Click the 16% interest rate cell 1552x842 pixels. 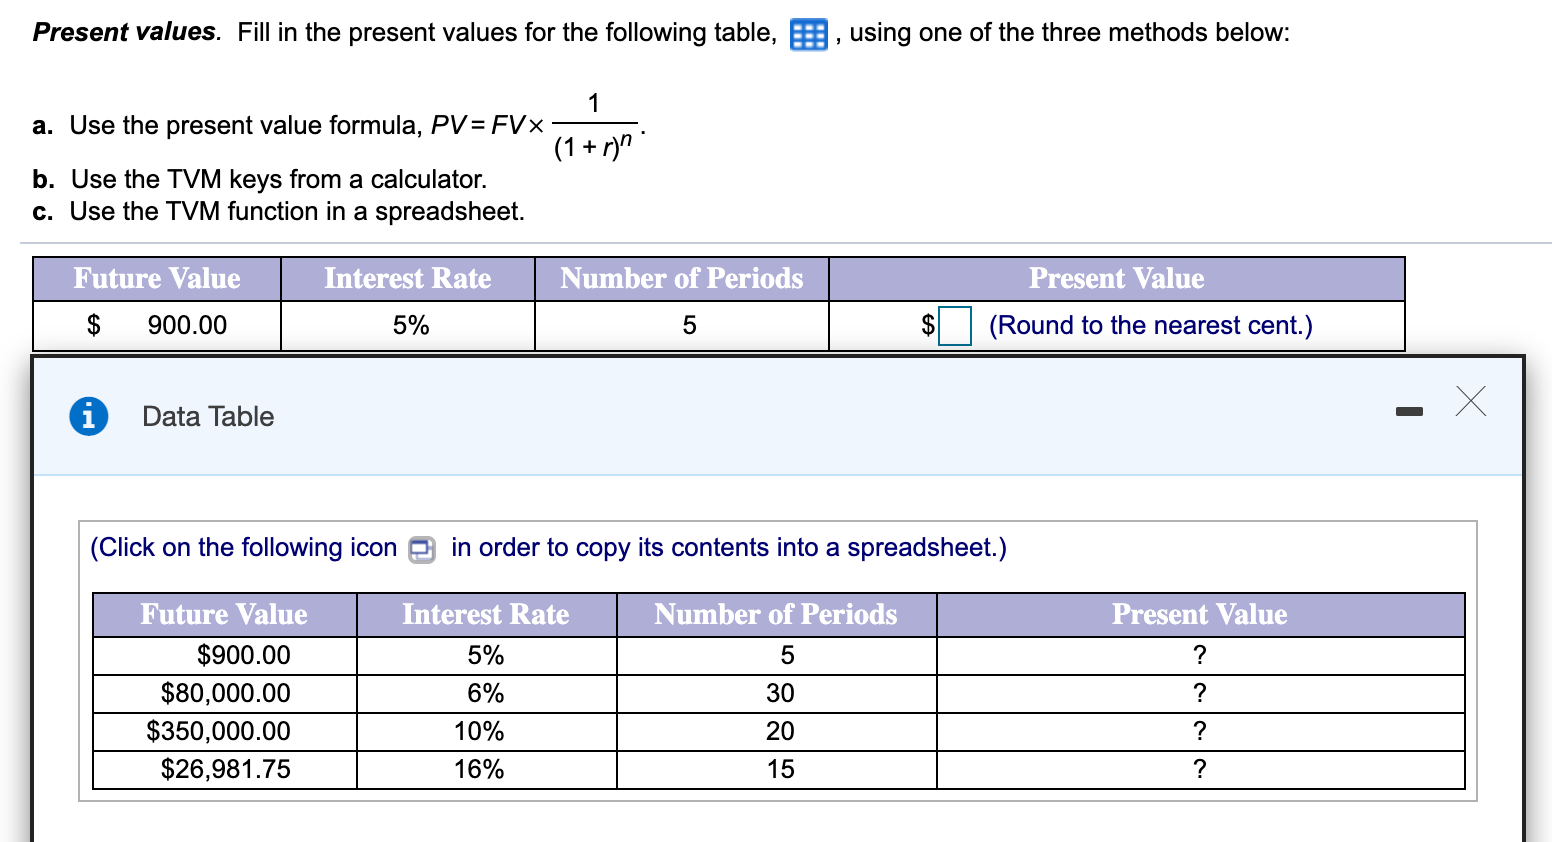[486, 768]
